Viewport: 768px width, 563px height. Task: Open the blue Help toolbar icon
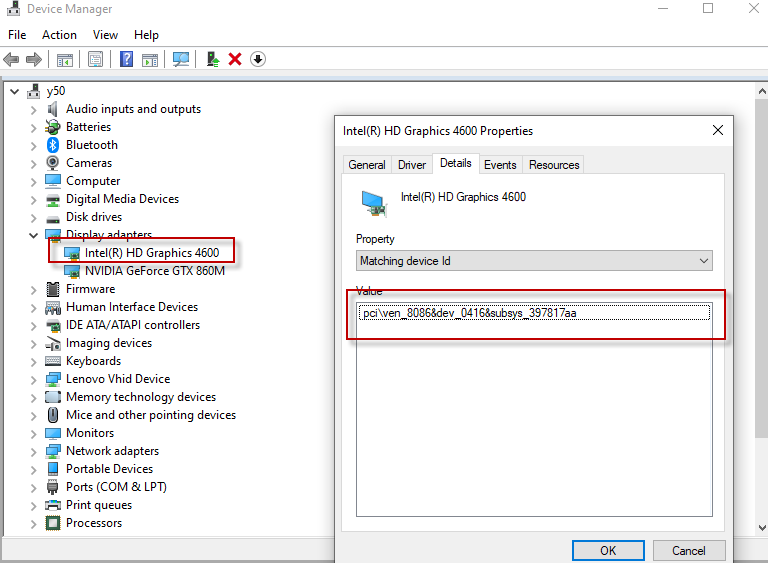tap(126, 60)
